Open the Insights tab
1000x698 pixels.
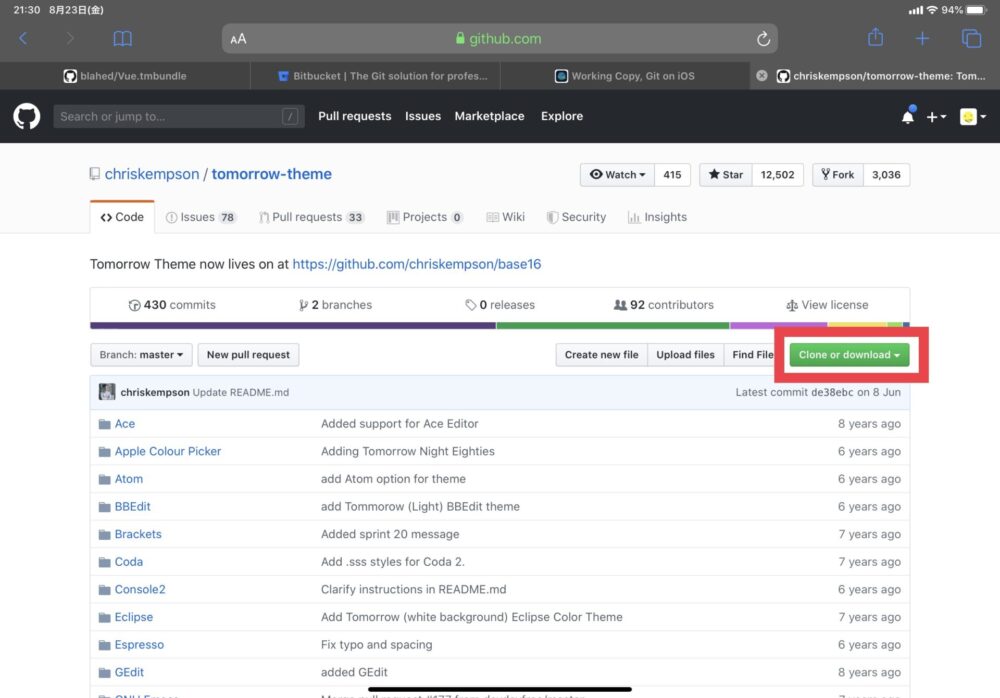(657, 217)
